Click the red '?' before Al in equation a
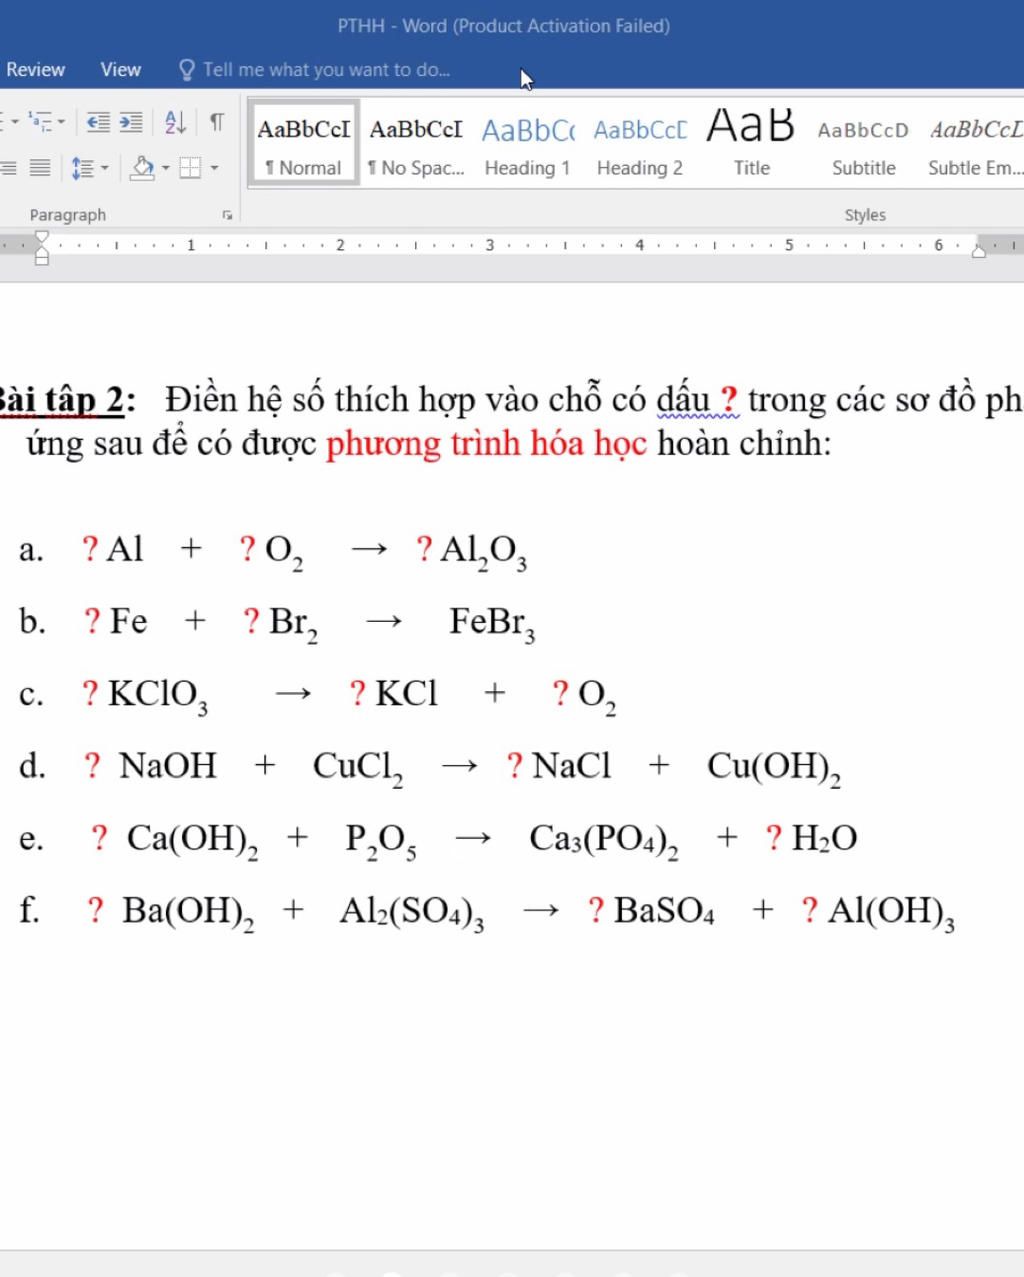 90,549
